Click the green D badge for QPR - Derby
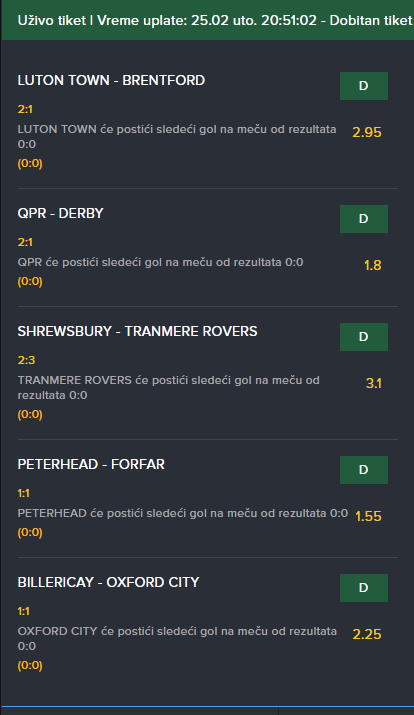 (x=364, y=219)
